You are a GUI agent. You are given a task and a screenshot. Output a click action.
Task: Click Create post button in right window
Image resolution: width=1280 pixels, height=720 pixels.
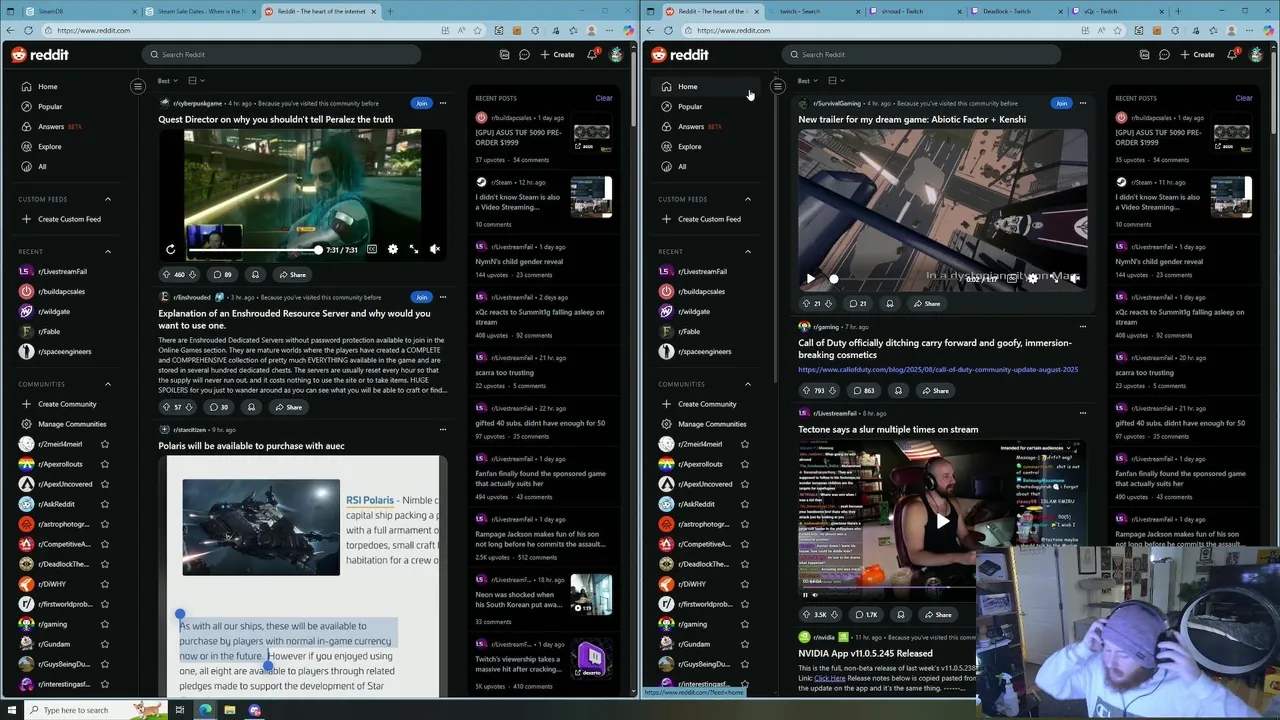(1197, 55)
